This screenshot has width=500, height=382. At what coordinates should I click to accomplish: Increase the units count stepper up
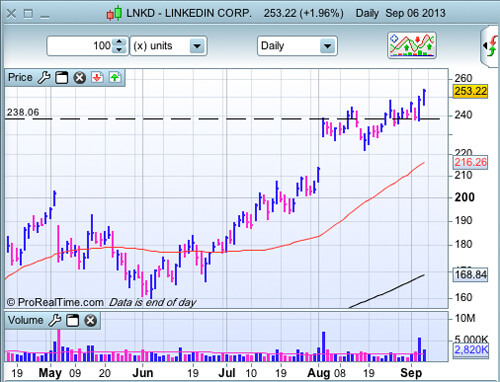(119, 42)
